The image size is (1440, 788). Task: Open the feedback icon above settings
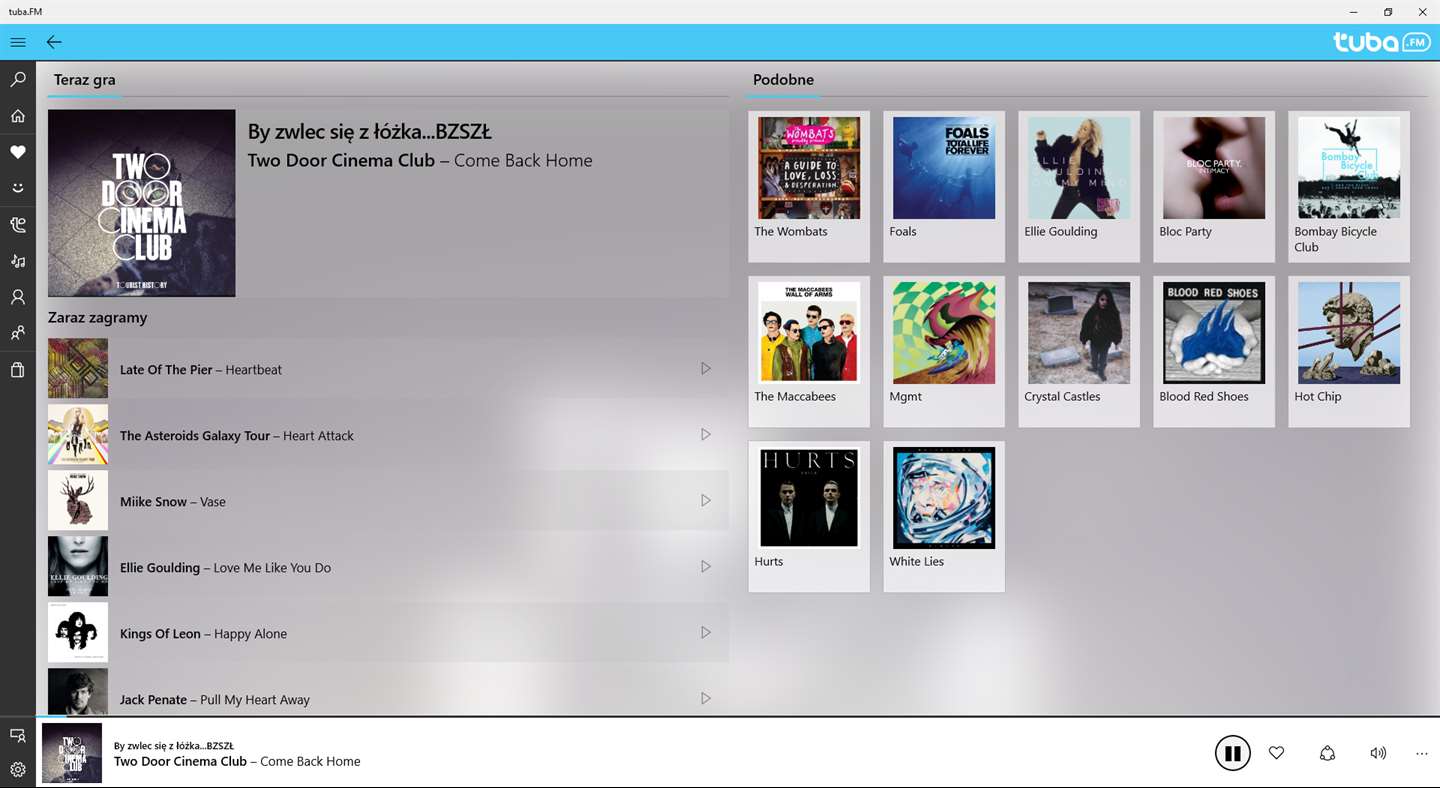18,735
